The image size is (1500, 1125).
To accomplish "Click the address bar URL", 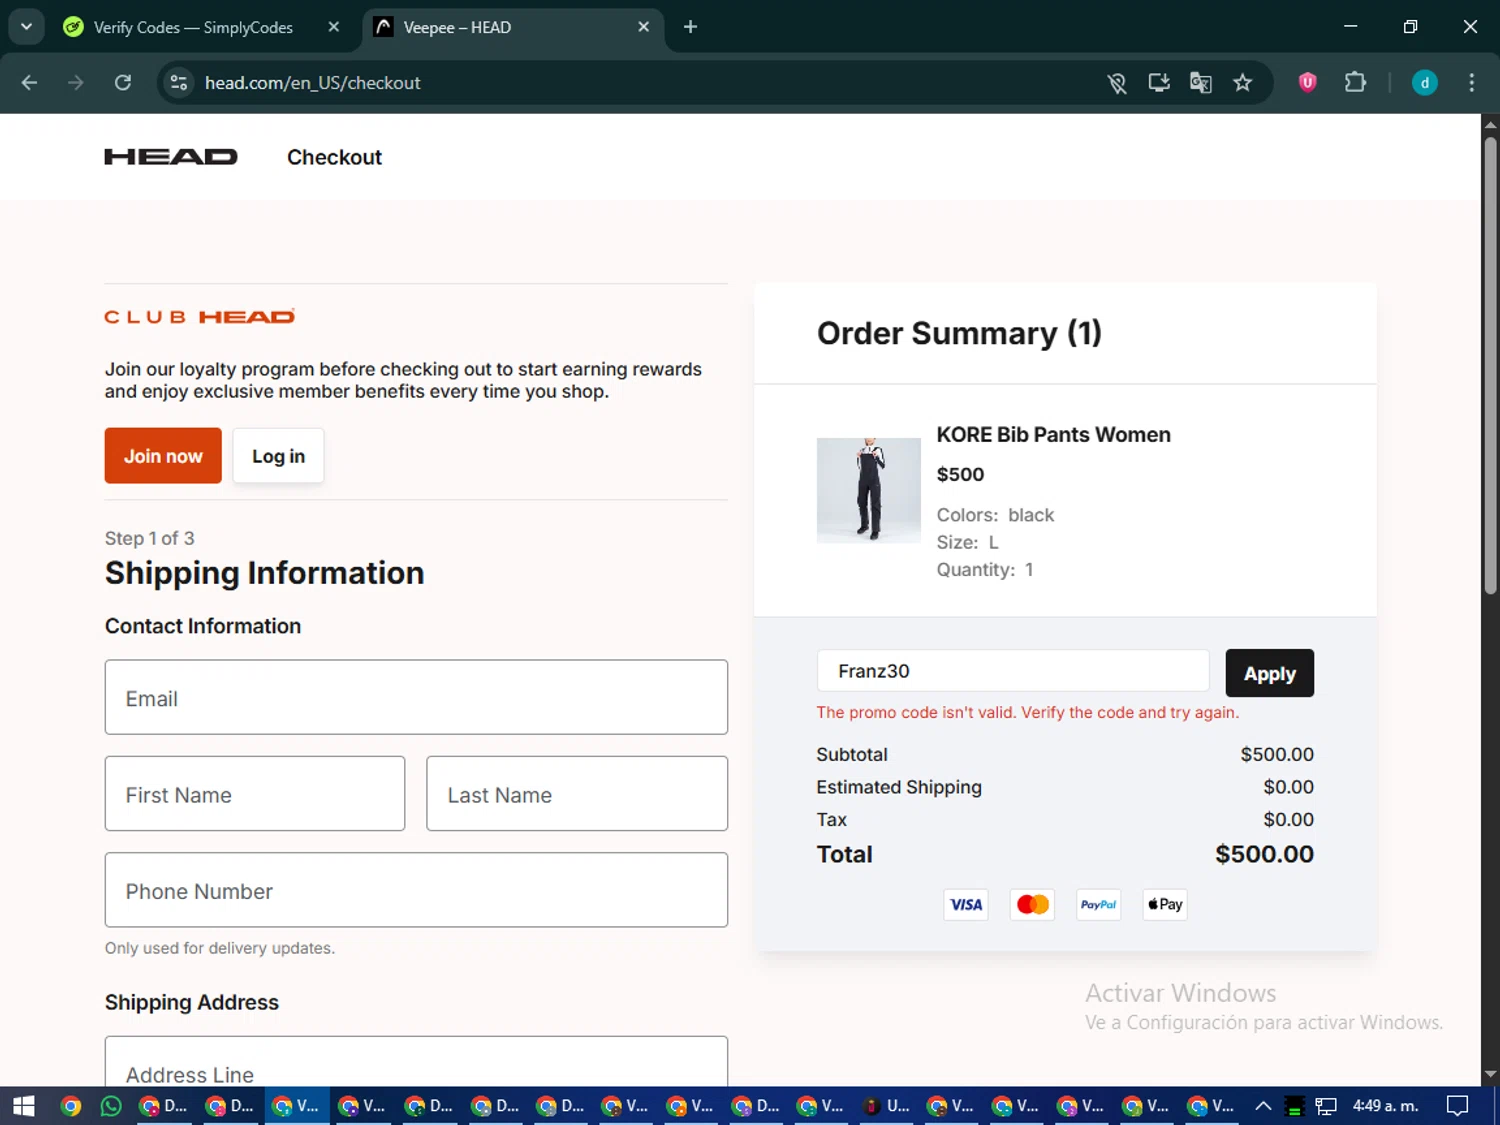I will coord(312,83).
